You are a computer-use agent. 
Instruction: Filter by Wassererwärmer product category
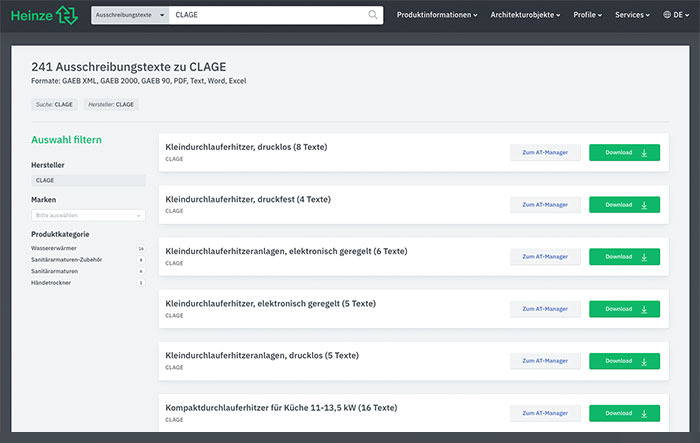pos(54,247)
